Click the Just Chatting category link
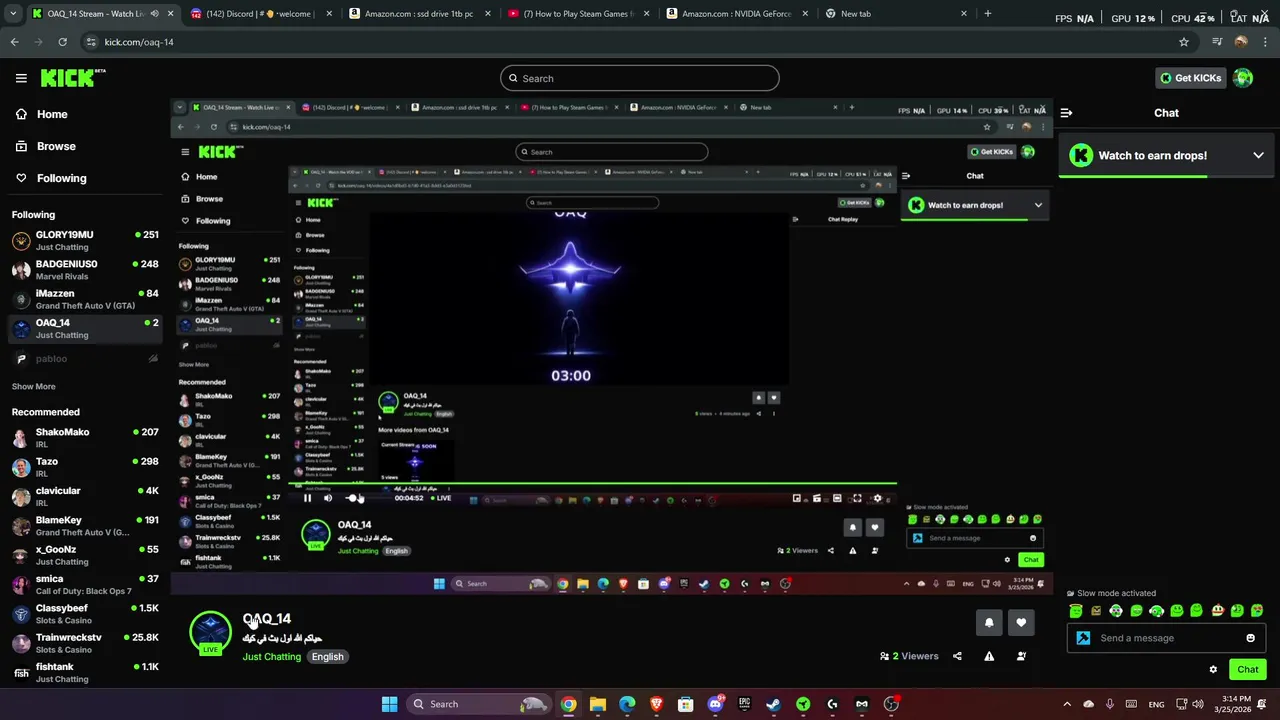The height and width of the screenshot is (720, 1280). coord(271,657)
